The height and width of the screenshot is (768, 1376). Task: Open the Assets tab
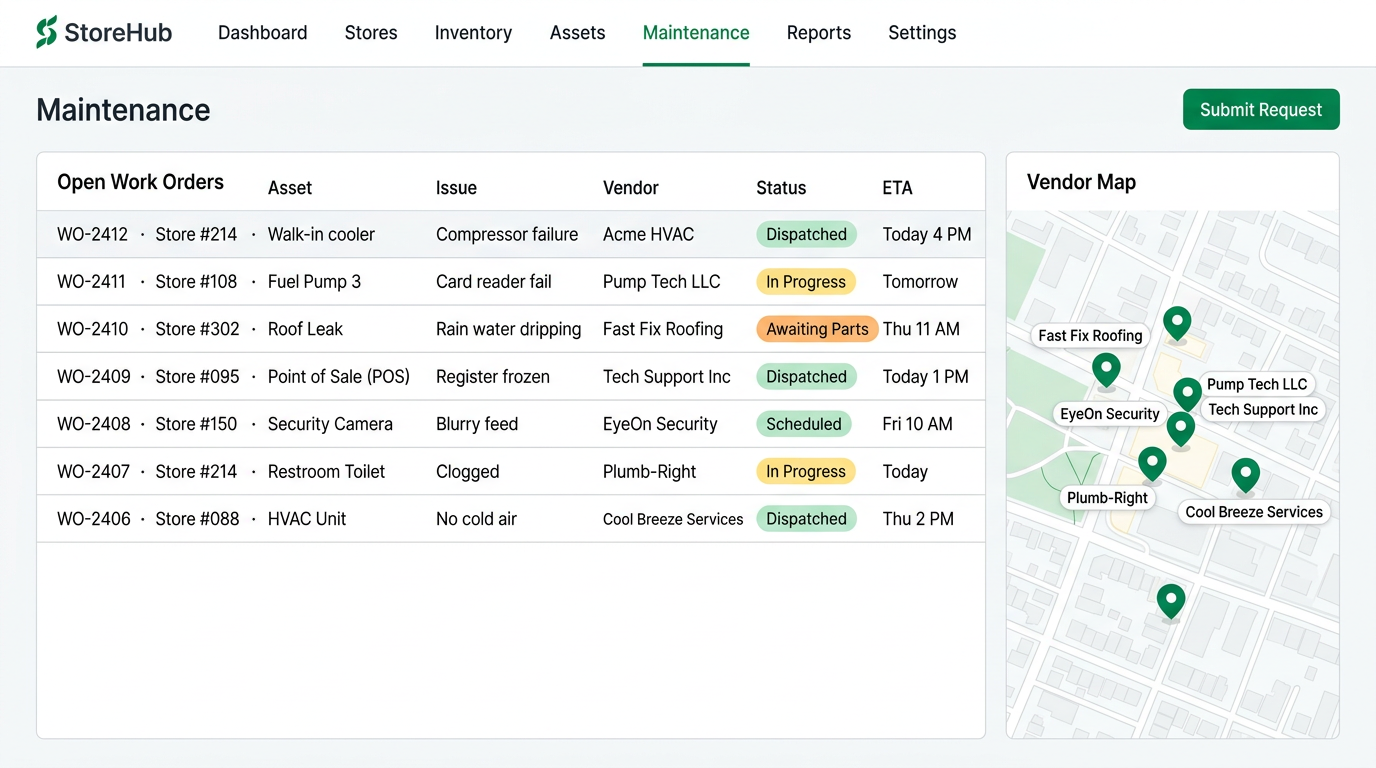(x=578, y=33)
